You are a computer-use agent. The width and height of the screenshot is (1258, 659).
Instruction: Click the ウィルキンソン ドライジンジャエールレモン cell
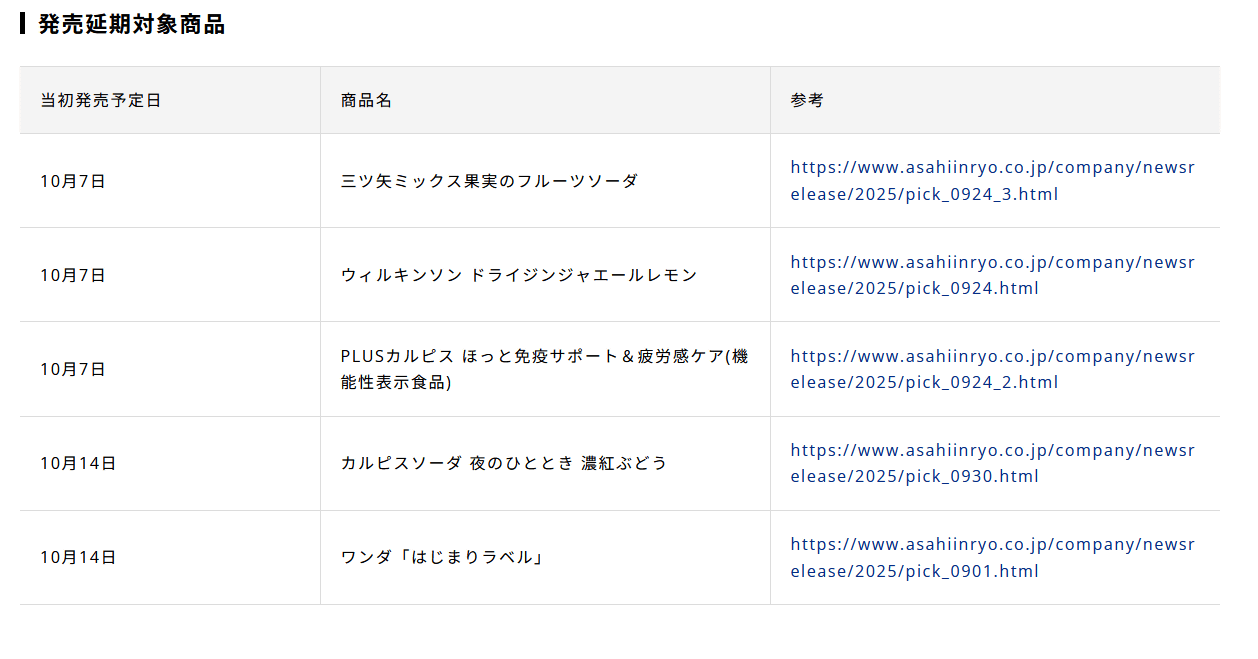[519, 275]
